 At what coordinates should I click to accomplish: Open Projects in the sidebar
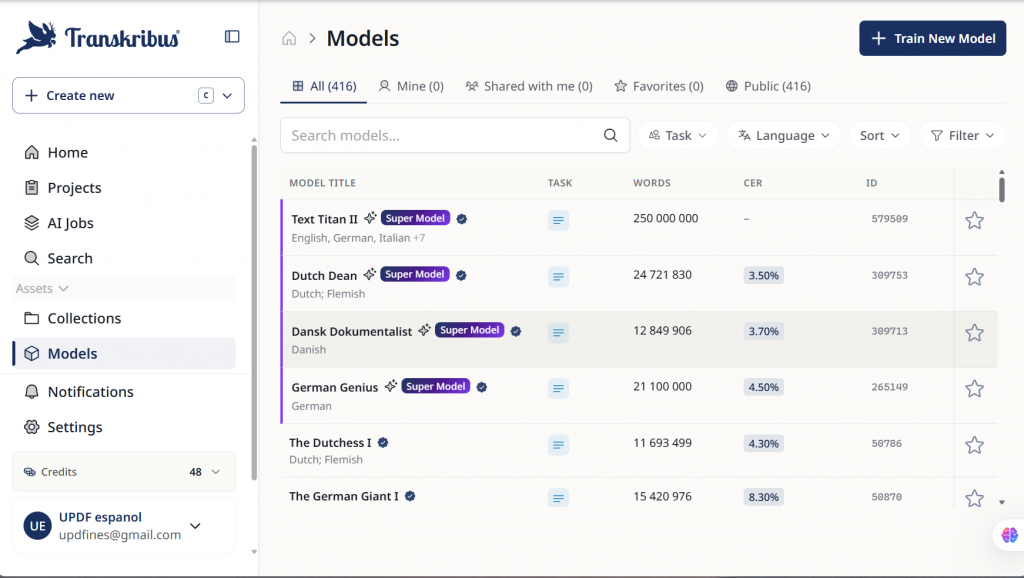[124, 187]
